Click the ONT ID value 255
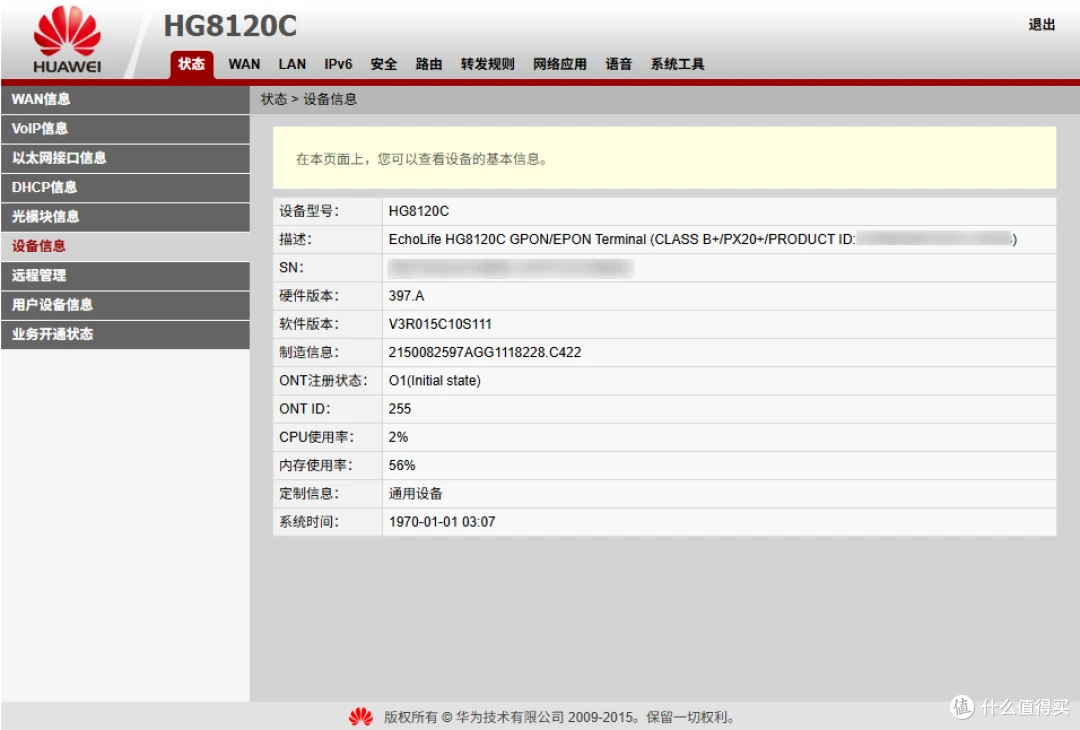The height and width of the screenshot is (730, 1080). [399, 409]
